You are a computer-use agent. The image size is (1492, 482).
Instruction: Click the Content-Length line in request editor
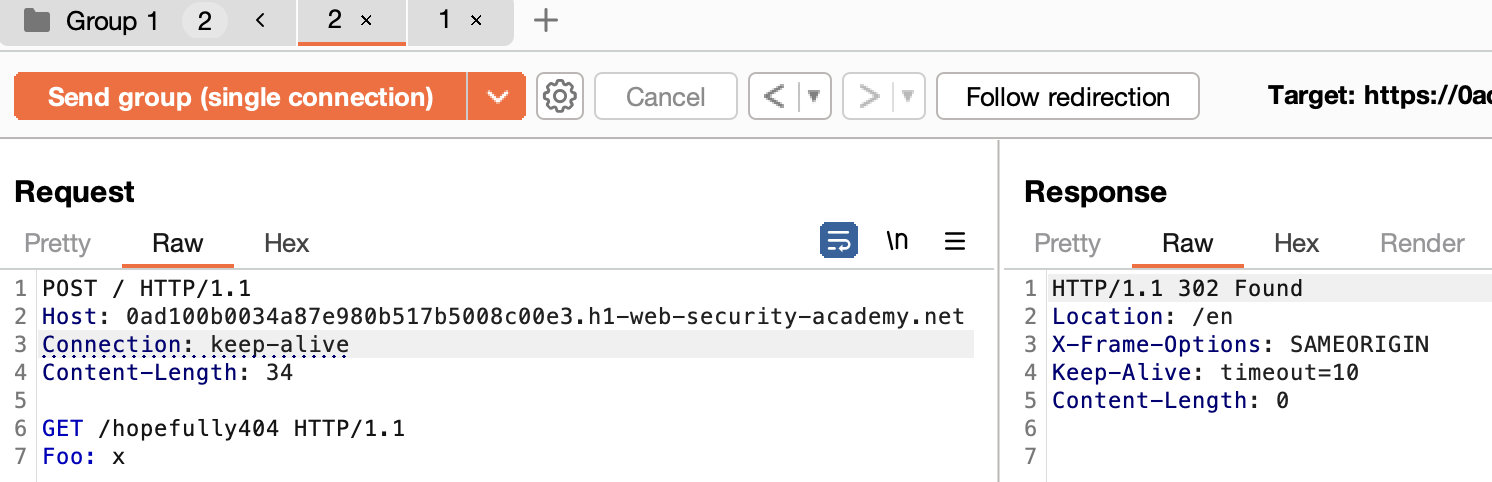pyautogui.click(x=167, y=373)
